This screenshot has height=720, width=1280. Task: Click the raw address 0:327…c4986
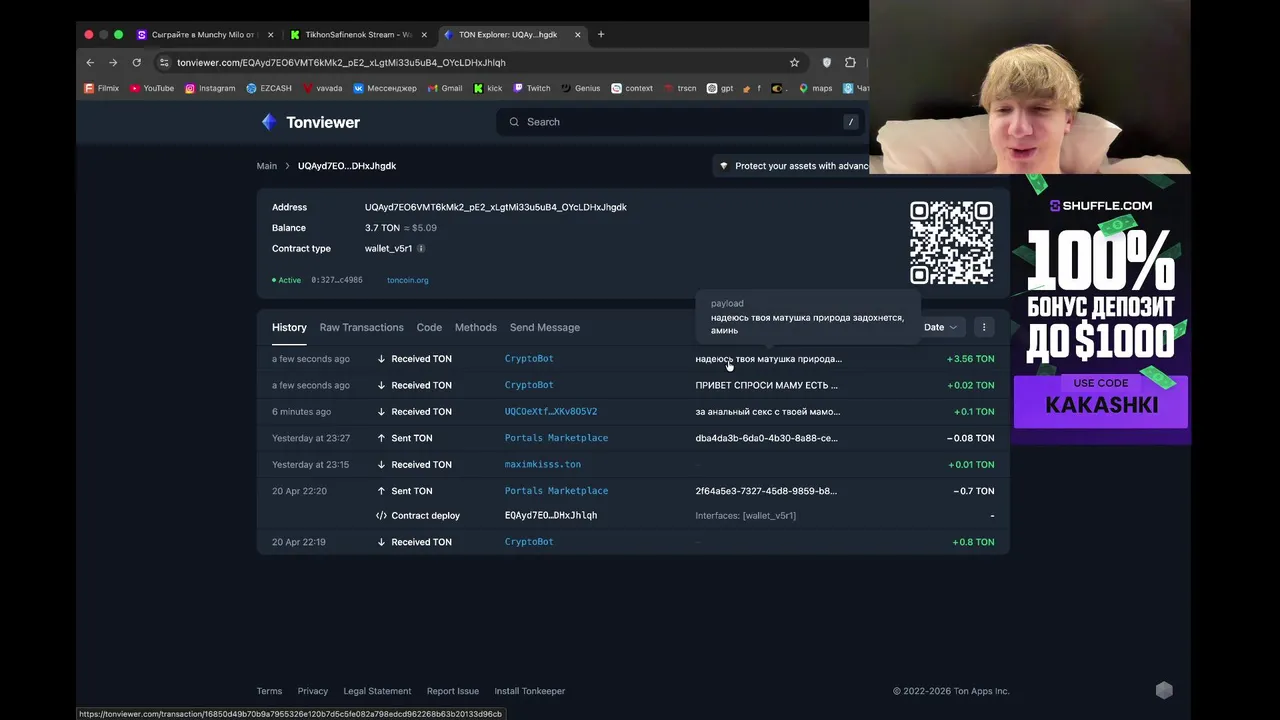(x=337, y=280)
